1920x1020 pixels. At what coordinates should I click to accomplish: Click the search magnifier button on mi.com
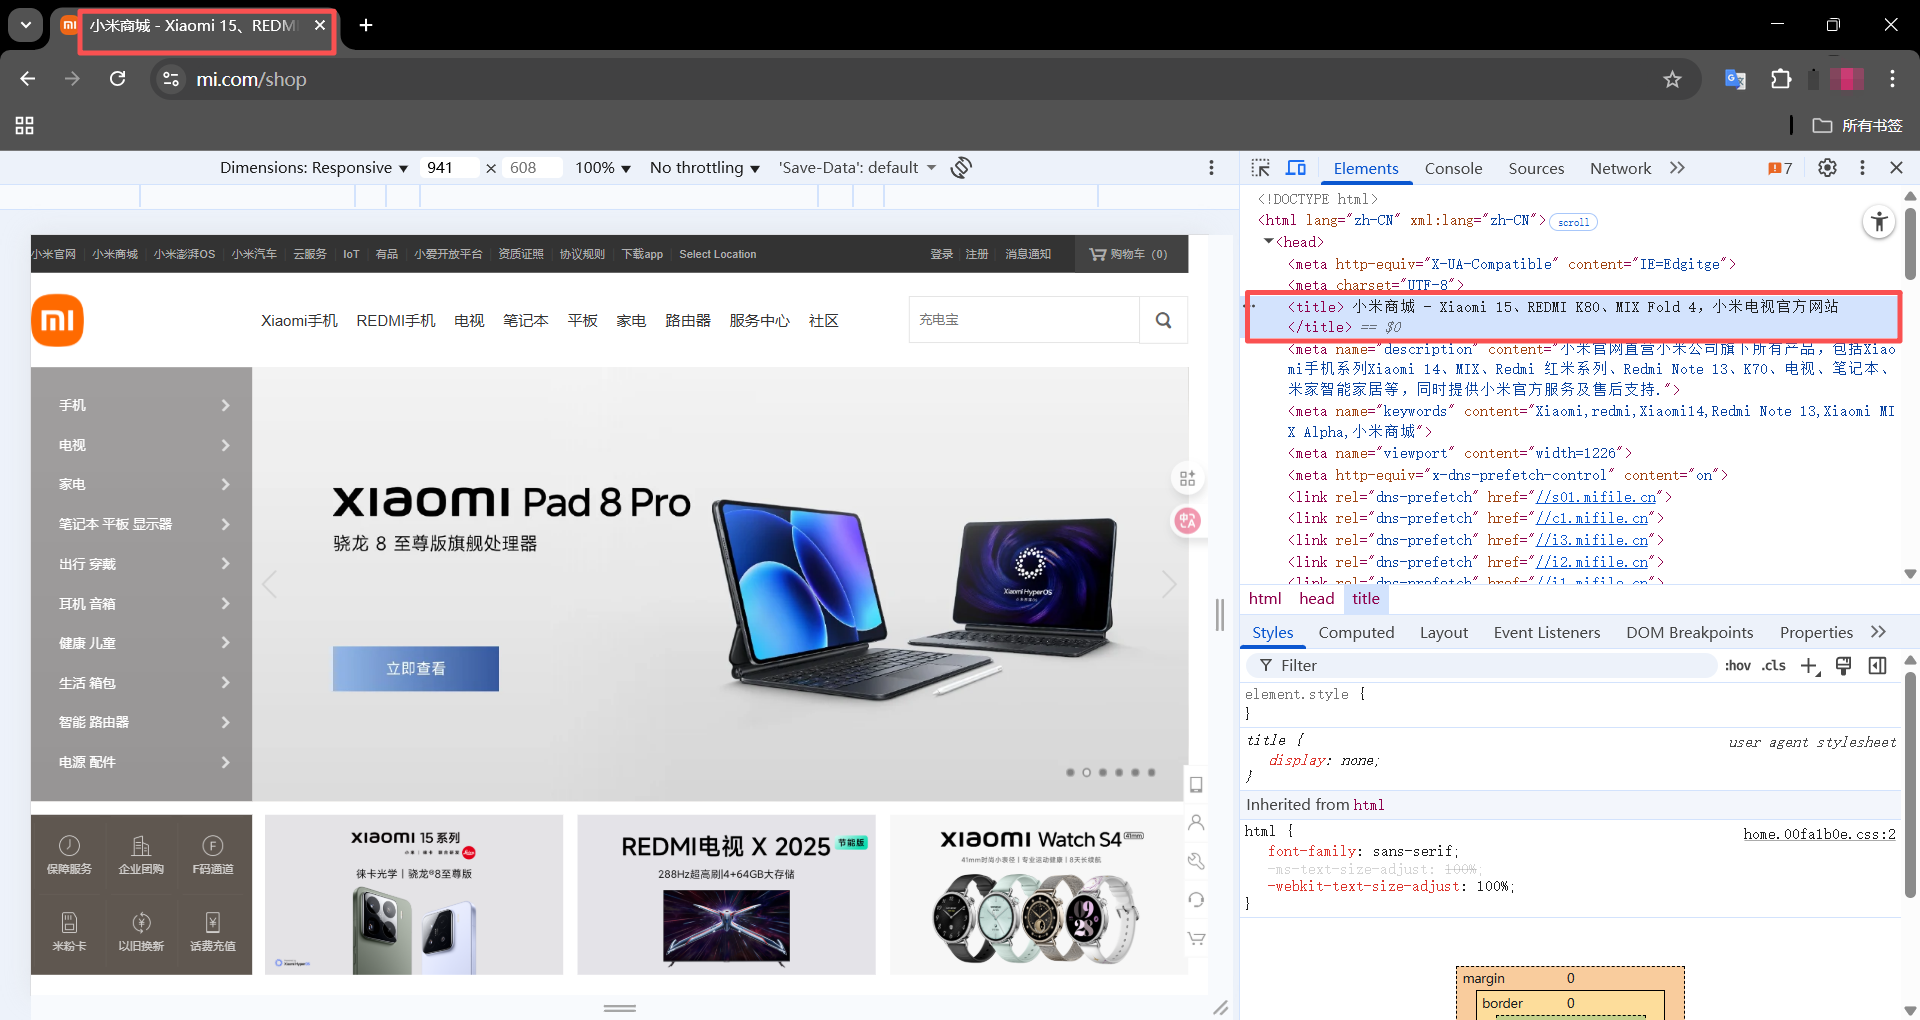(x=1163, y=320)
